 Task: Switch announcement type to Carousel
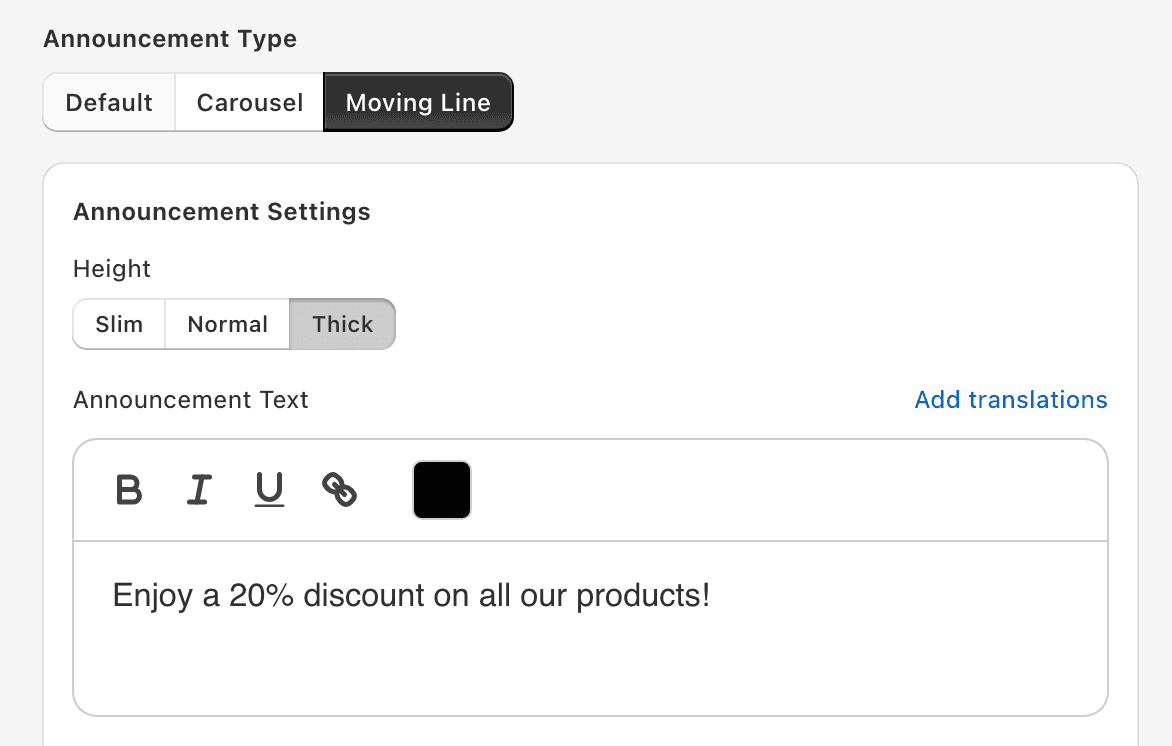[x=250, y=102]
